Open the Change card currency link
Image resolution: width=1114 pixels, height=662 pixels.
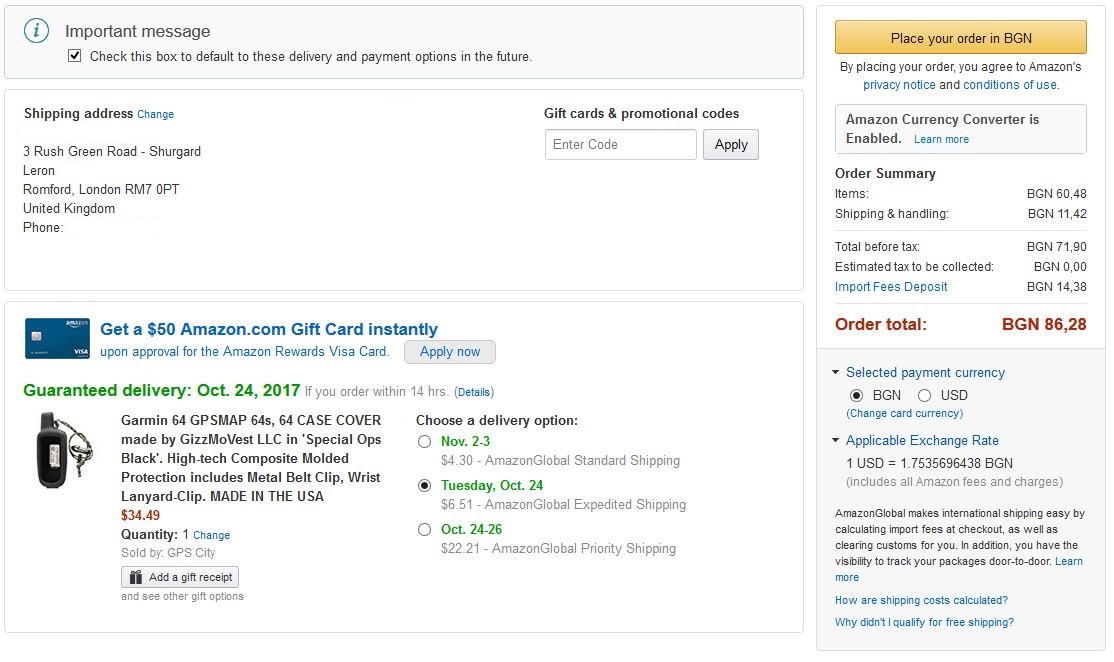click(x=904, y=413)
